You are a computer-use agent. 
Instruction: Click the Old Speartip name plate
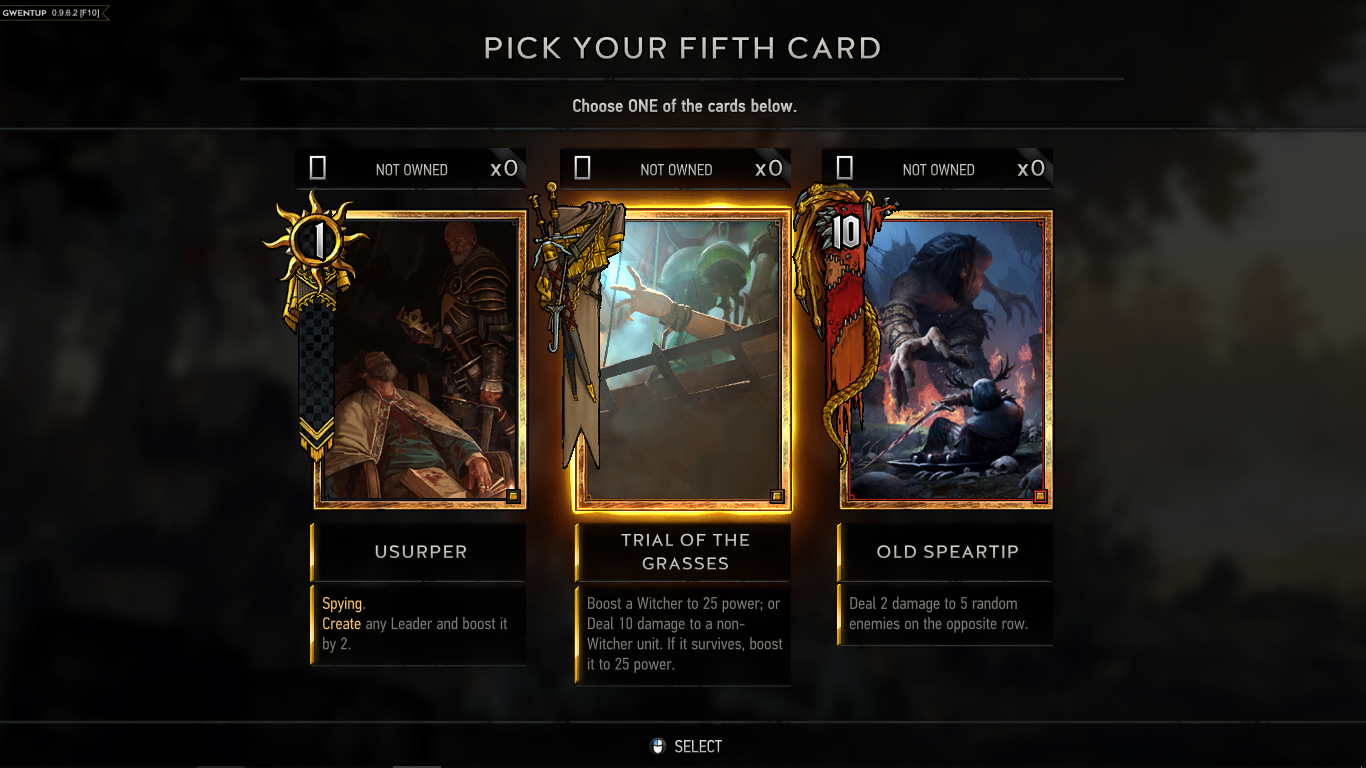coord(947,552)
